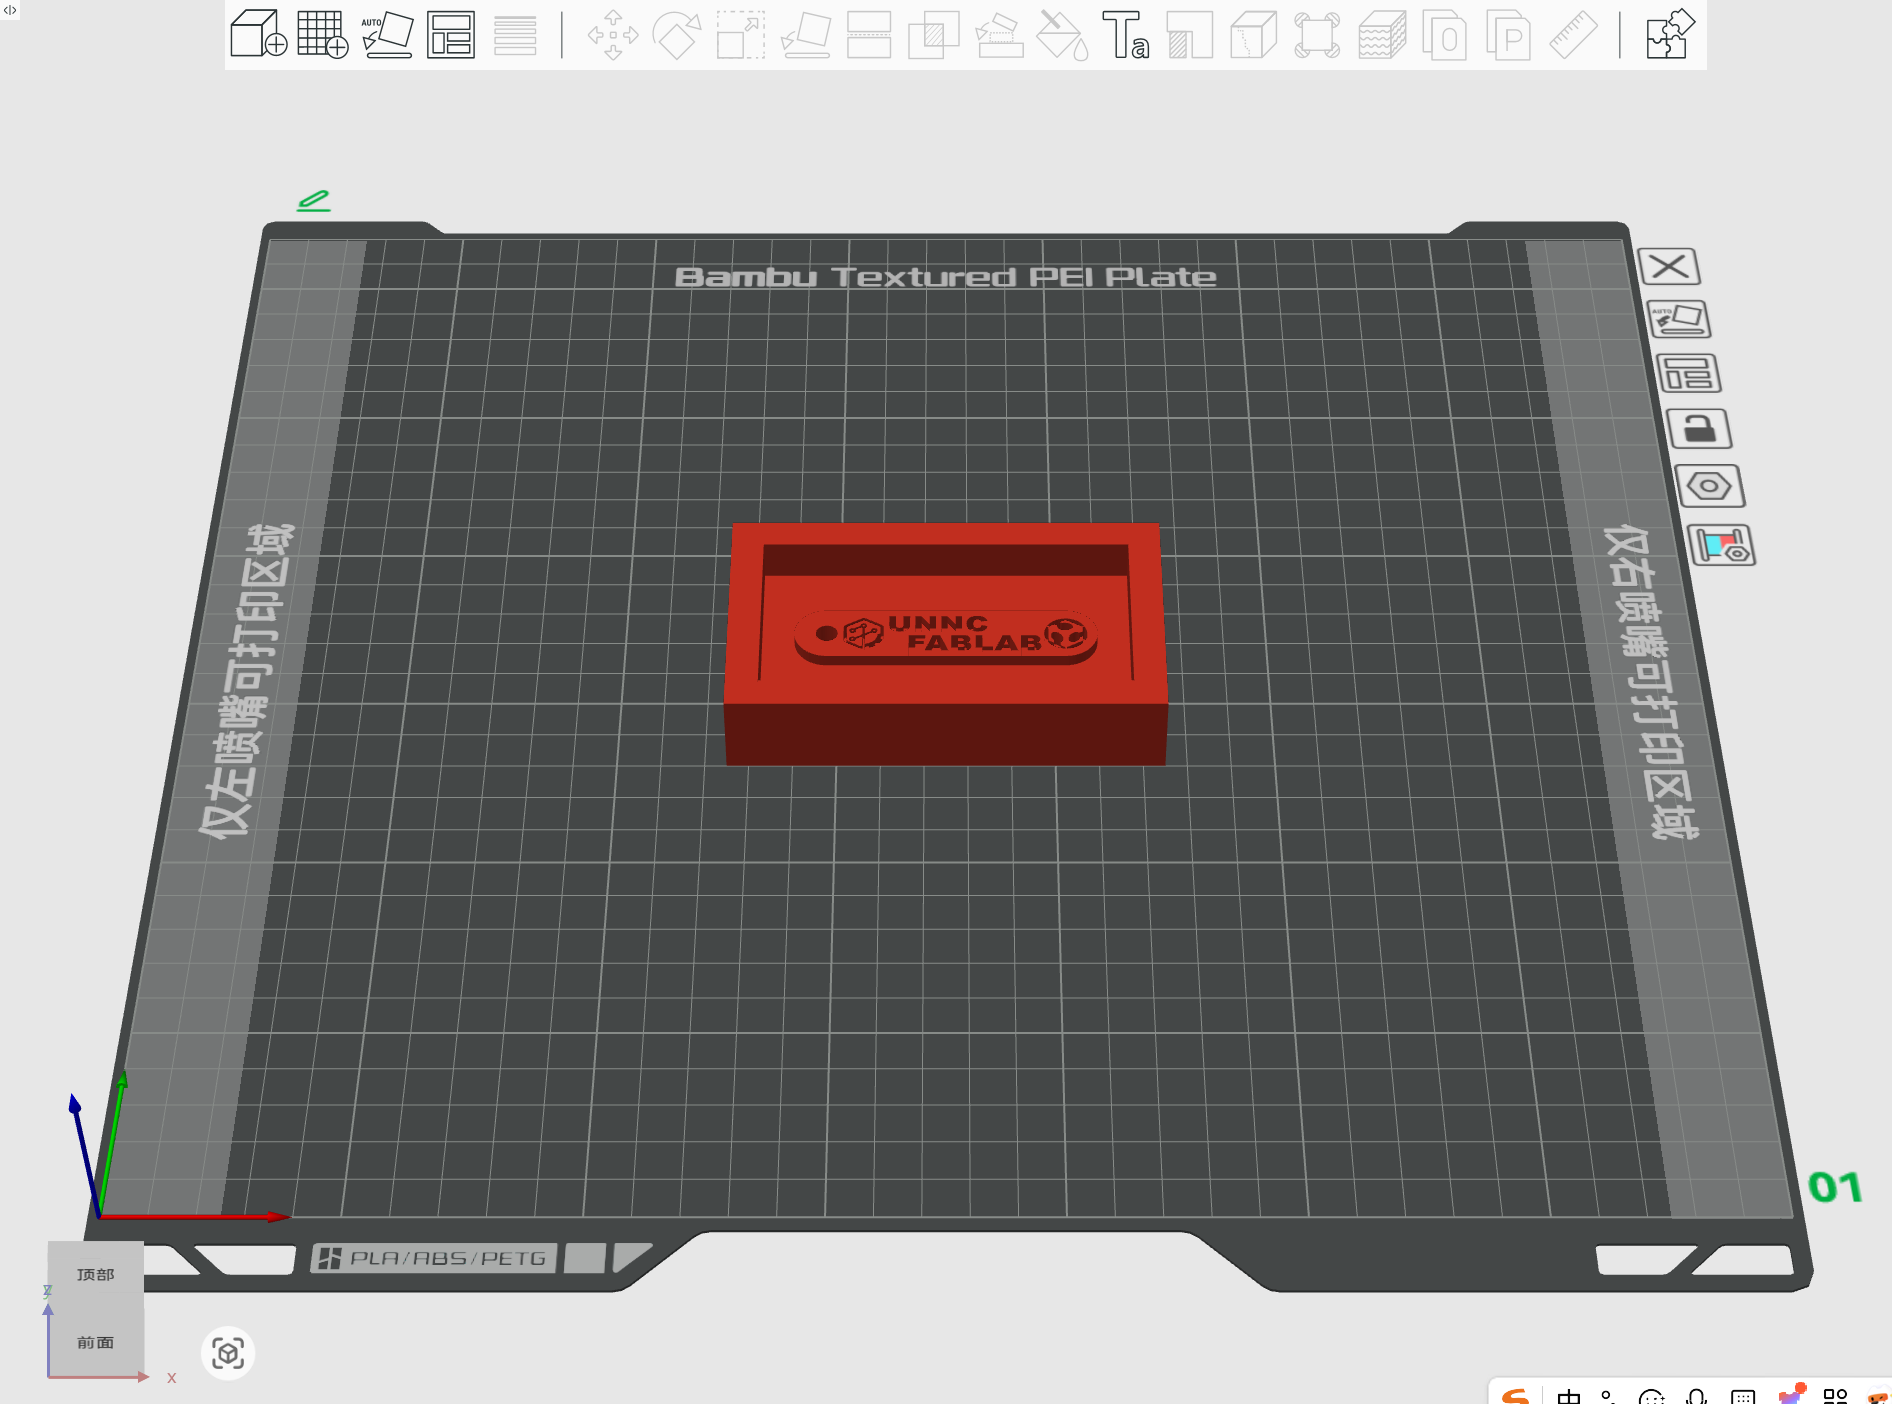The width and height of the screenshot is (1892, 1404).
Task: Click the Split to Objects 'O' icon
Action: point(1445,35)
